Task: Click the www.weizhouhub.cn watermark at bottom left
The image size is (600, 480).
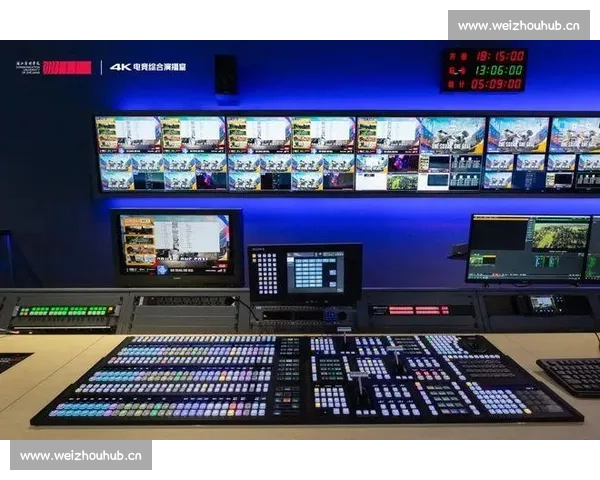Action: [x=80, y=456]
